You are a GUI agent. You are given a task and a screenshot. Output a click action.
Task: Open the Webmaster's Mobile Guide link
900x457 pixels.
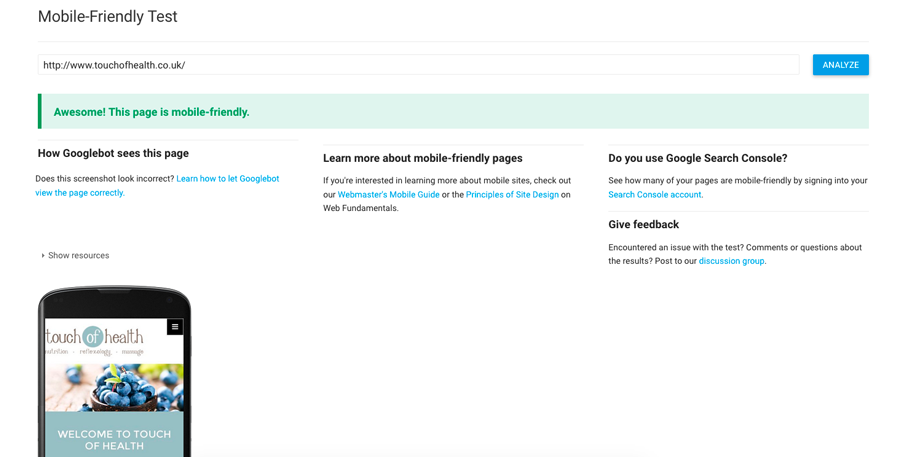pos(389,195)
